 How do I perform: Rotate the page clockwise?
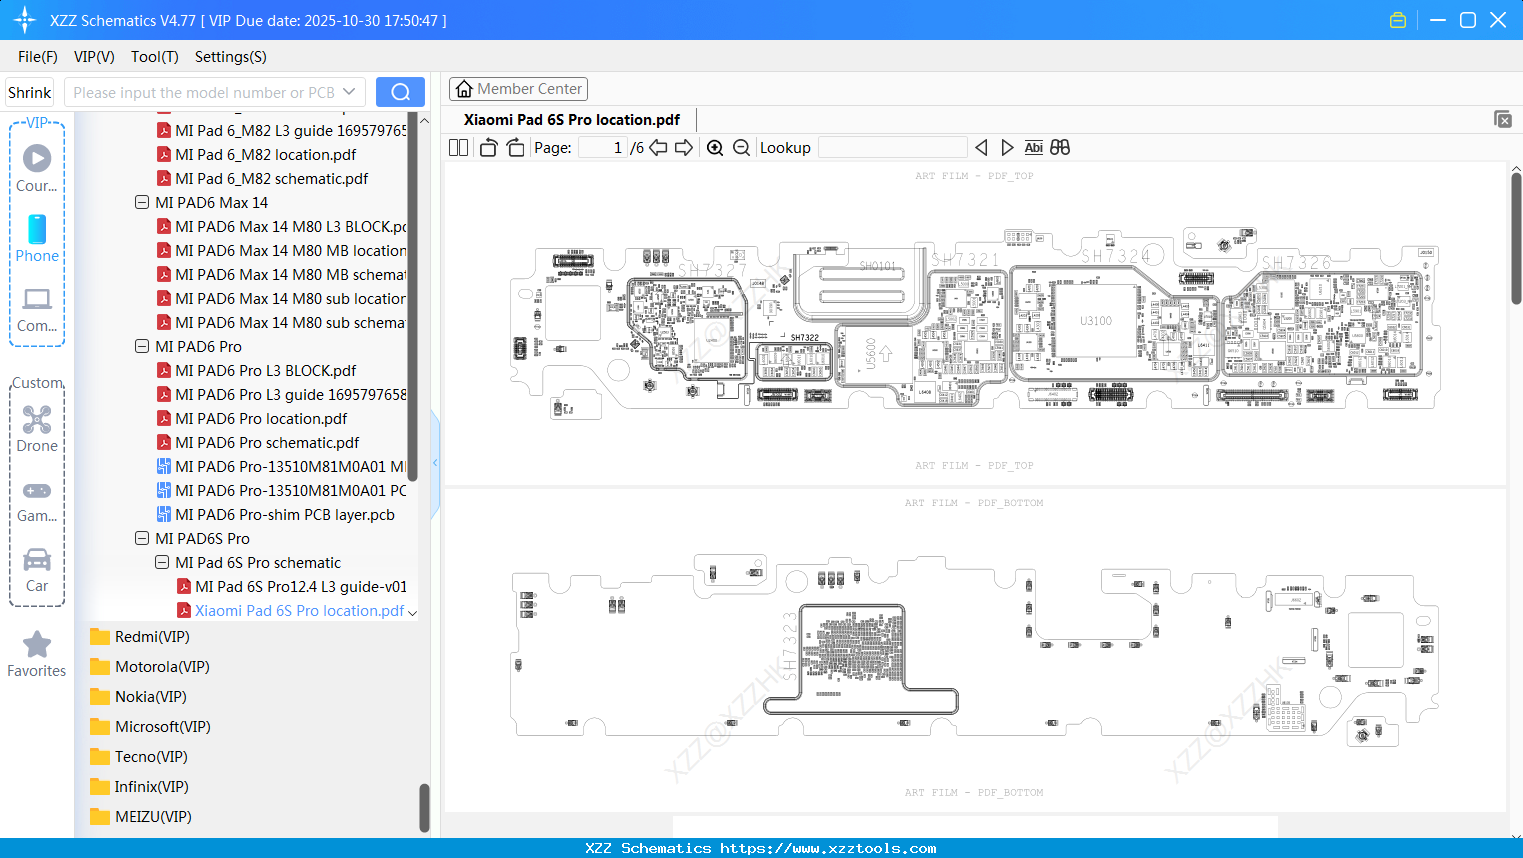coord(515,148)
